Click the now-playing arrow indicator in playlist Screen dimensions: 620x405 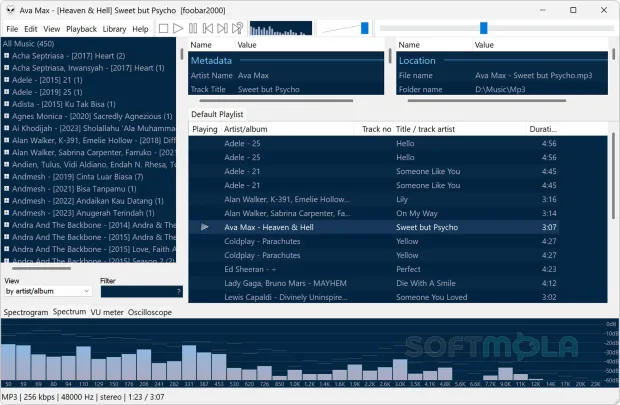point(204,227)
